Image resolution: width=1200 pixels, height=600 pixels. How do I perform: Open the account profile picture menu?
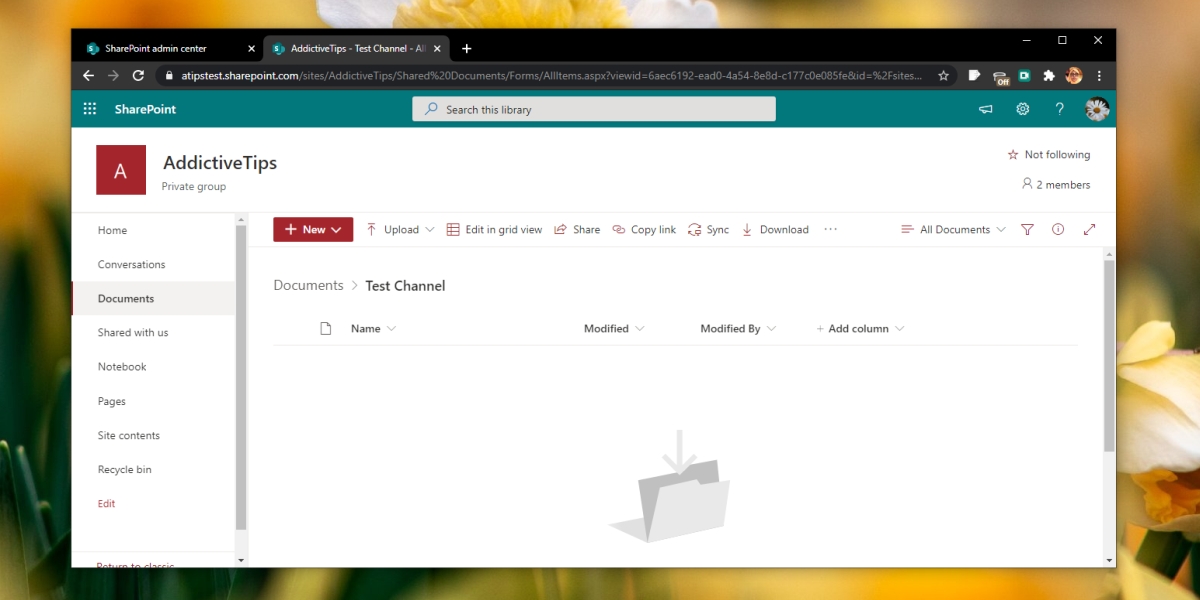coord(1097,109)
